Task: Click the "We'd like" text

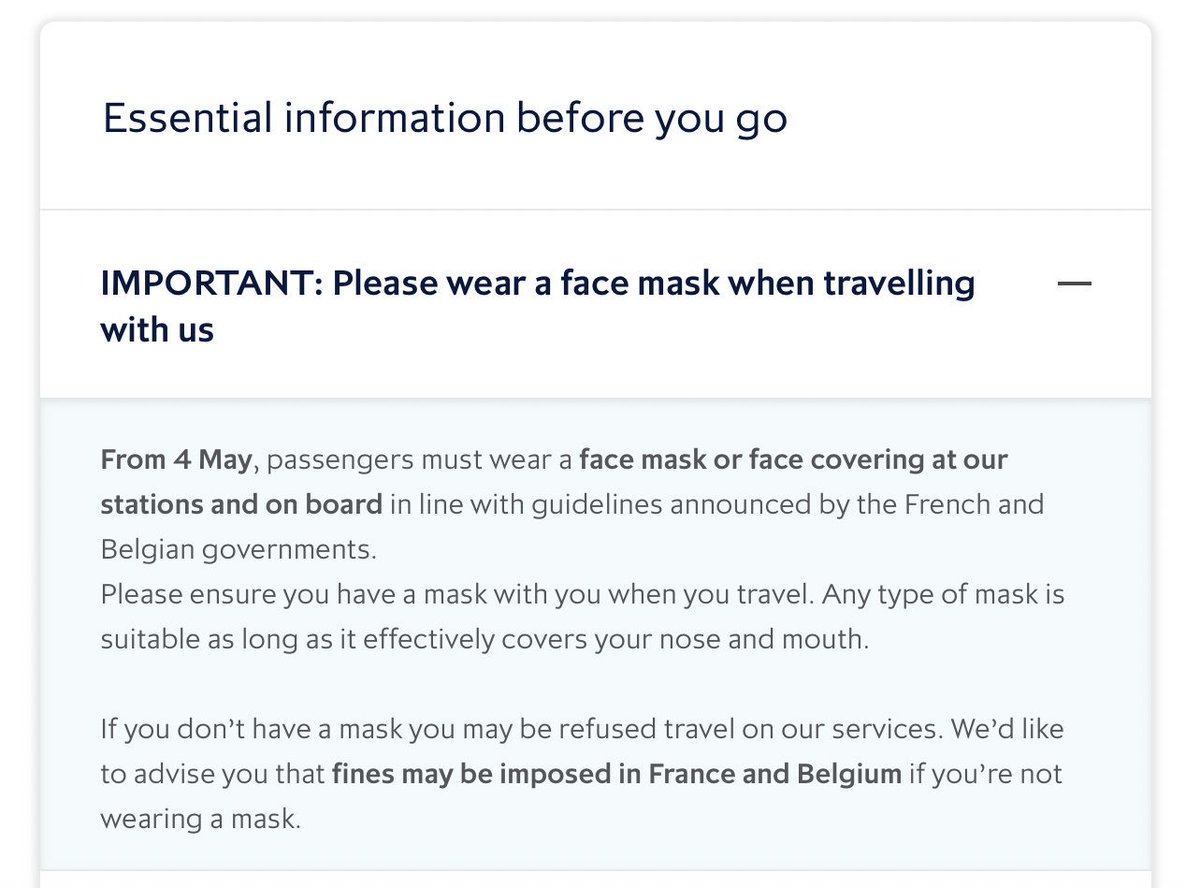Action: pyautogui.click(x=1008, y=729)
